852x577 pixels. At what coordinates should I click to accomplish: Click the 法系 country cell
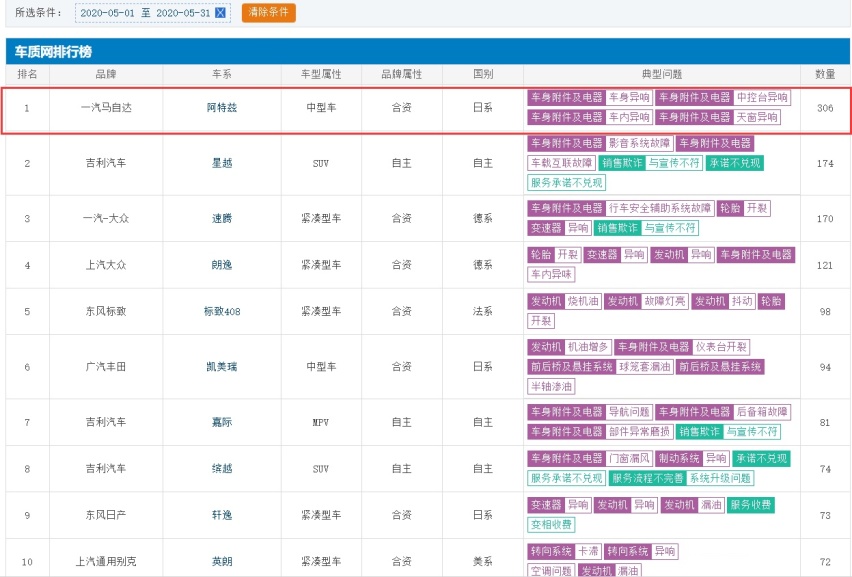click(483, 311)
